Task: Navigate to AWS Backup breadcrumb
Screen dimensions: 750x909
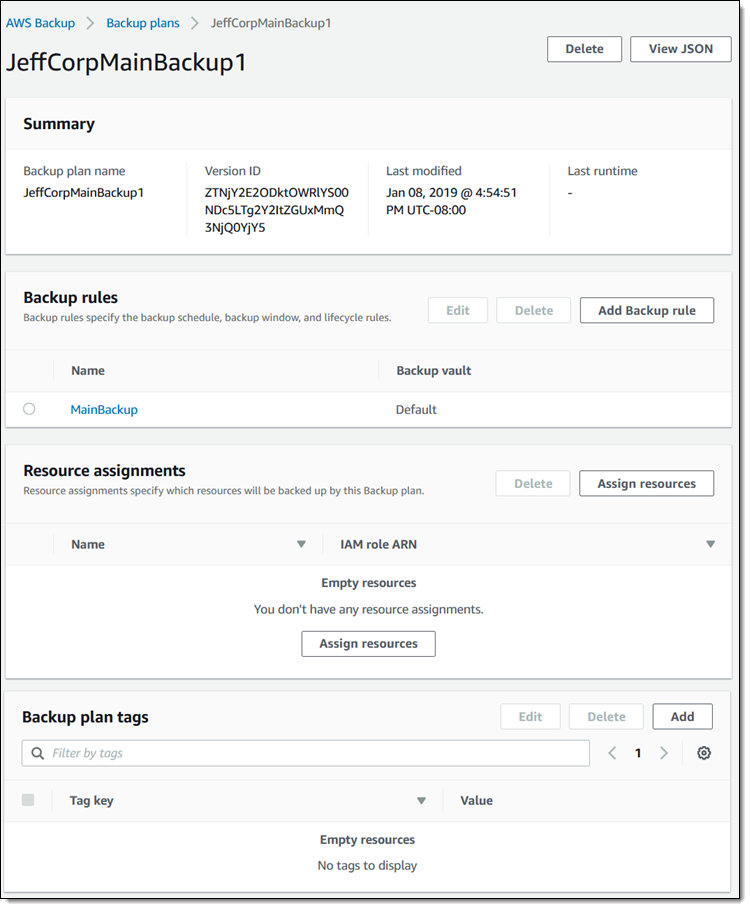Action: [x=41, y=22]
